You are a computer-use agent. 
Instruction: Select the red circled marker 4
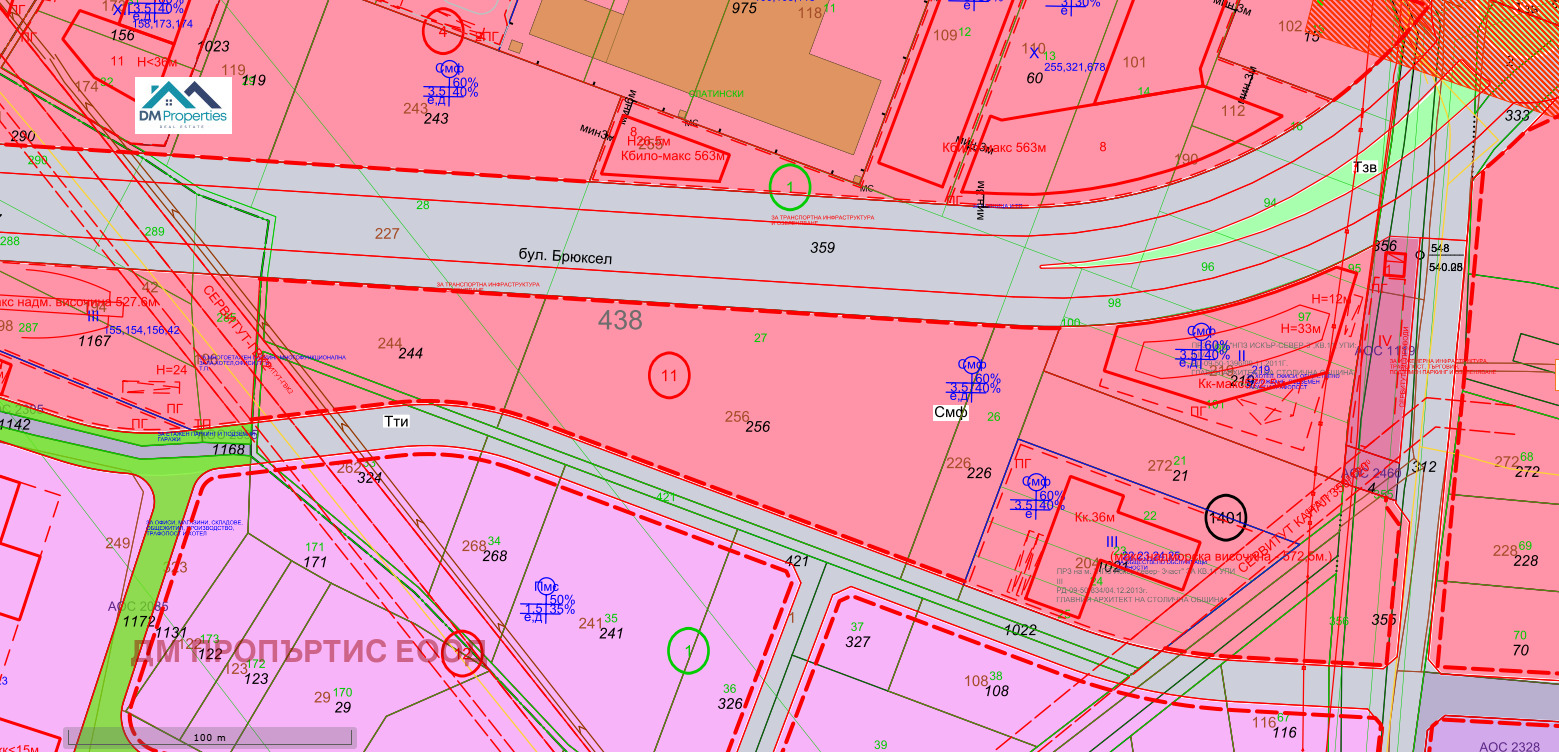tap(443, 30)
